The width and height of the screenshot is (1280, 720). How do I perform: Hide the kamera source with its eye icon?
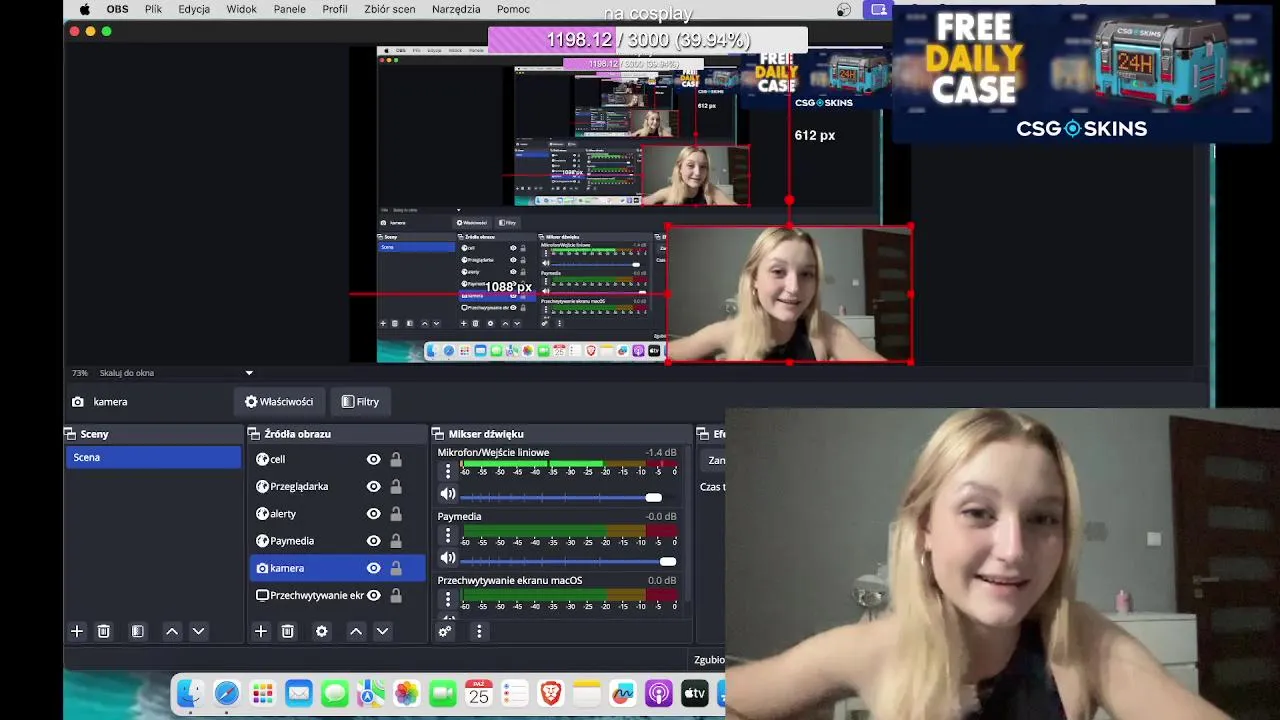[373, 568]
